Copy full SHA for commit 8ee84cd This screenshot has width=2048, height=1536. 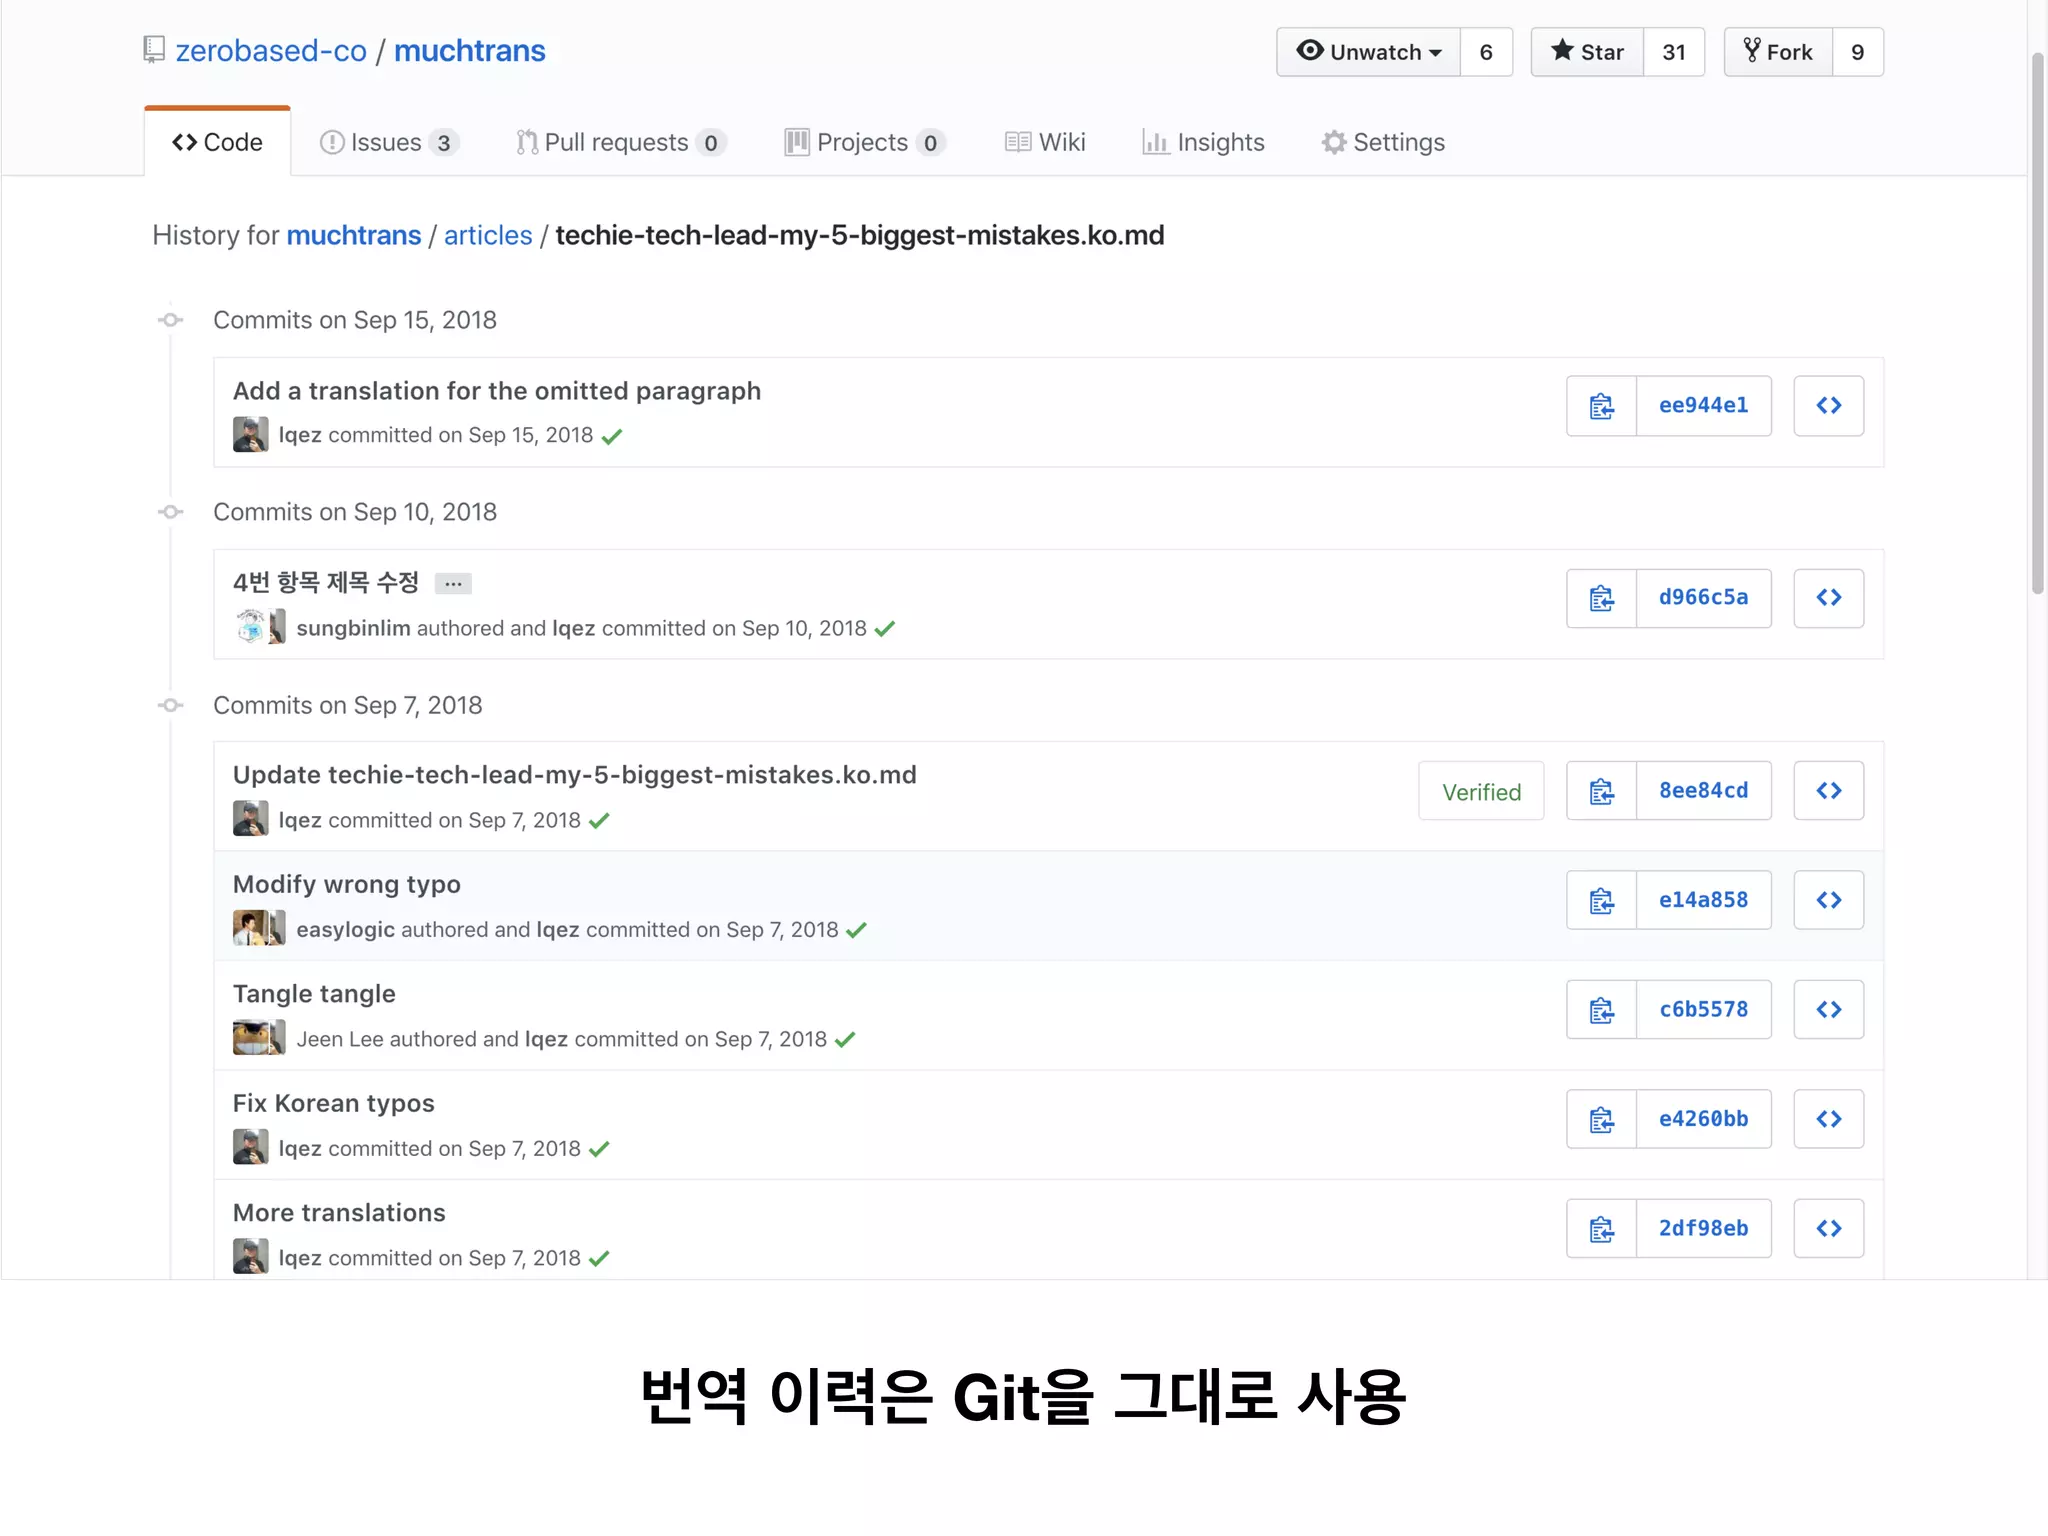point(1601,791)
